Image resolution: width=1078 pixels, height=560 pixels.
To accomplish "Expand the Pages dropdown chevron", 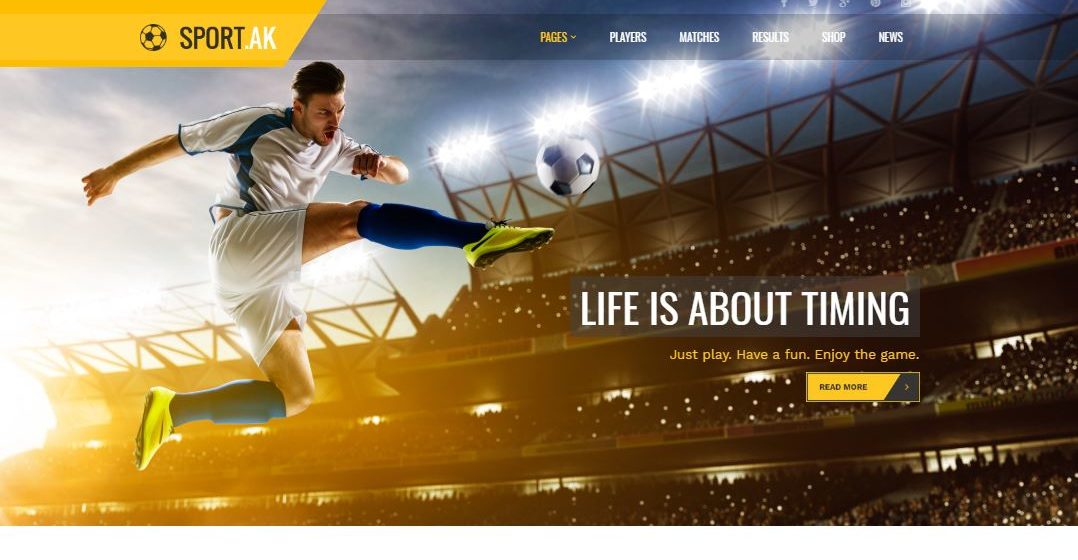I will click(573, 37).
